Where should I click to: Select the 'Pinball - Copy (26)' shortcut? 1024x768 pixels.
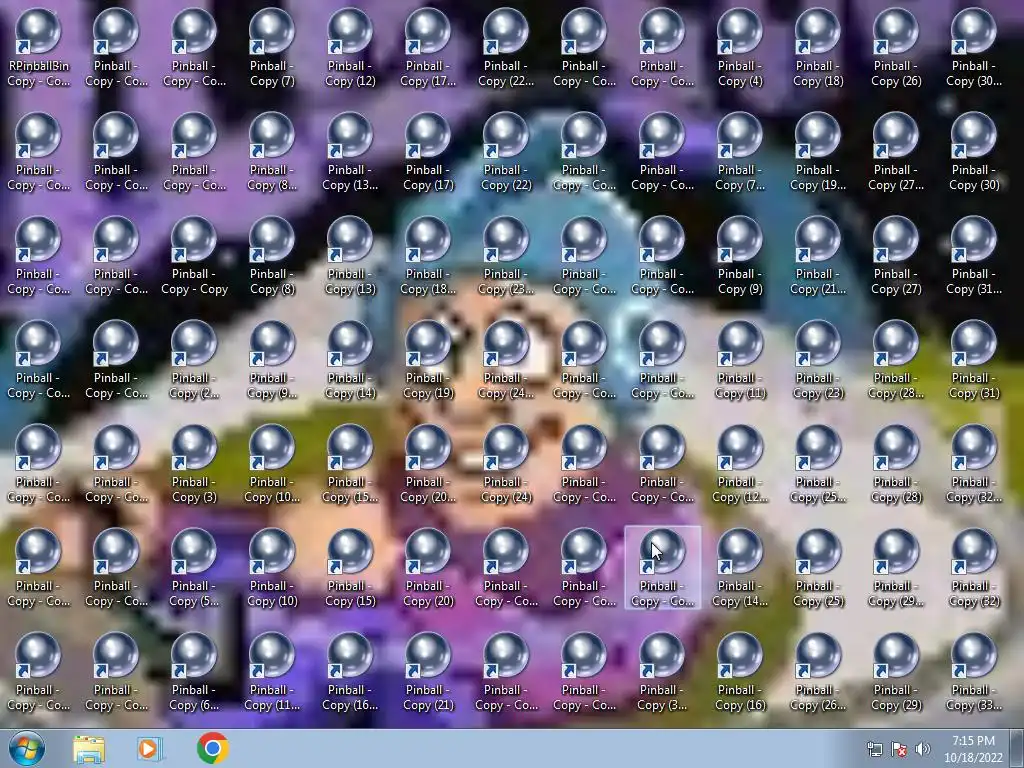[x=896, y=48]
